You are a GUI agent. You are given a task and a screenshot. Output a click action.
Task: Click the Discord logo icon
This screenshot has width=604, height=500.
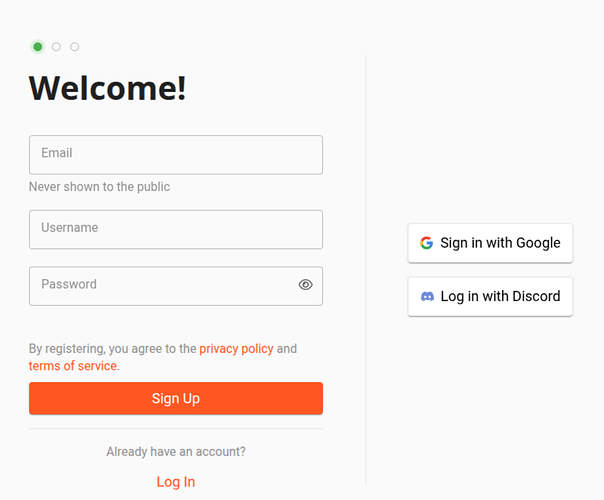(427, 296)
